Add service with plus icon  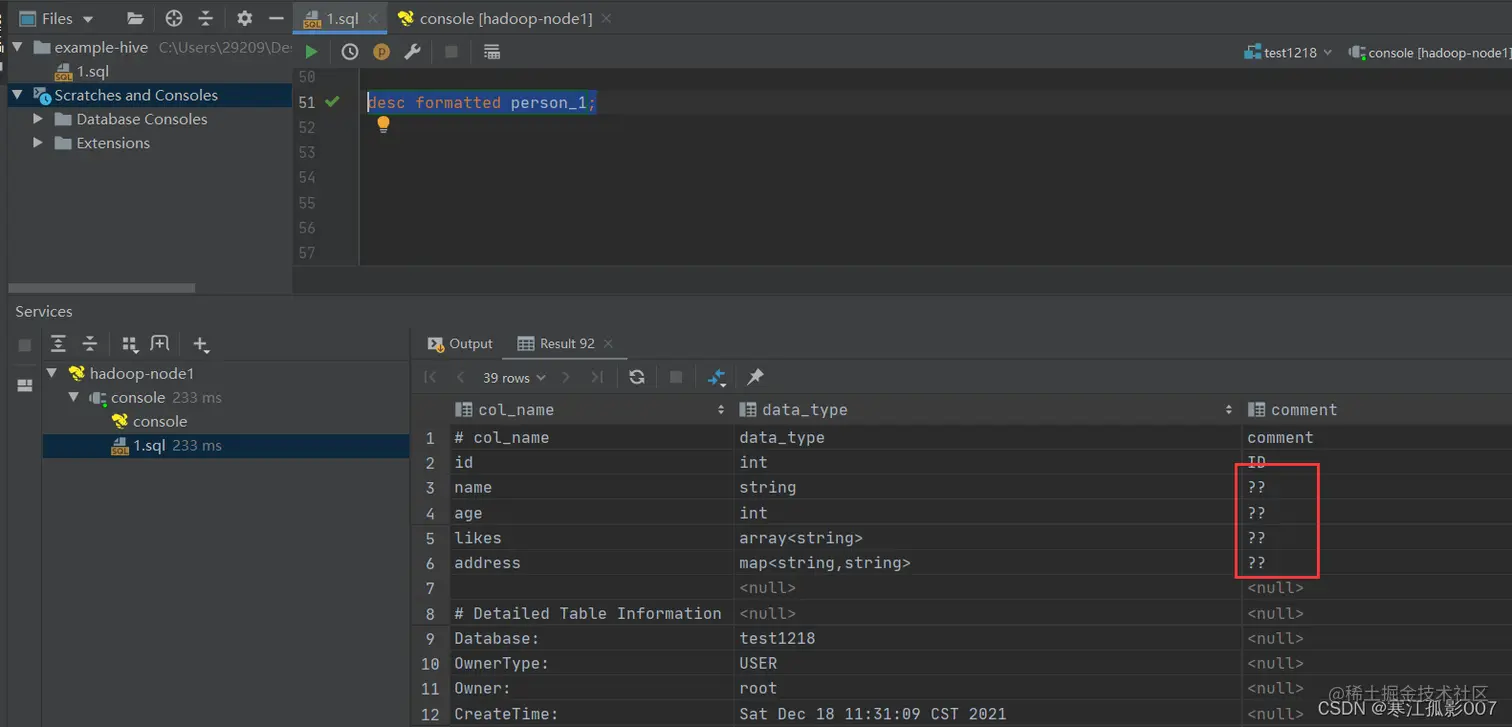(200, 345)
